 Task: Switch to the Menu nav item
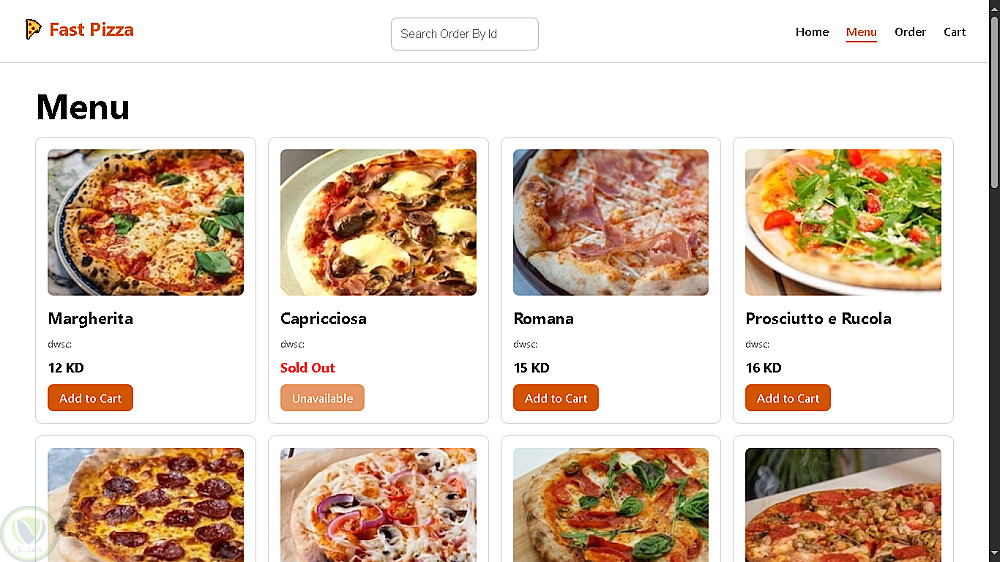861,32
